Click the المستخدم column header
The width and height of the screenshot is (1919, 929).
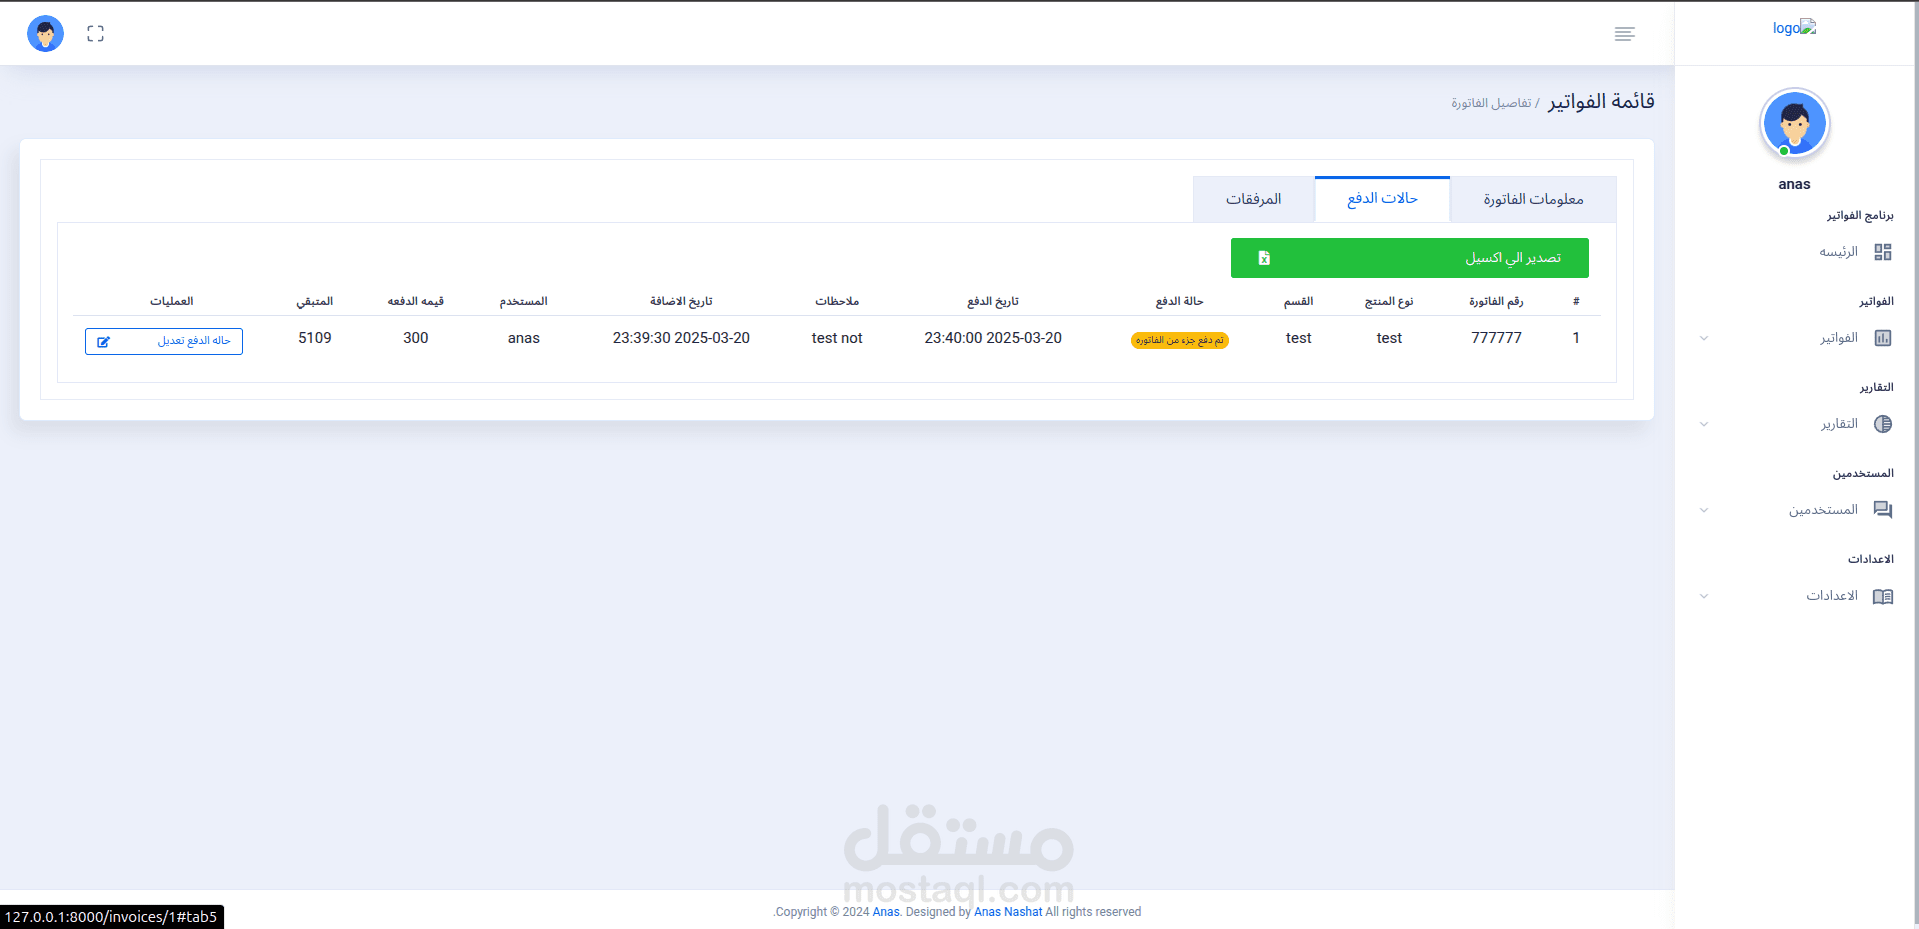524,301
